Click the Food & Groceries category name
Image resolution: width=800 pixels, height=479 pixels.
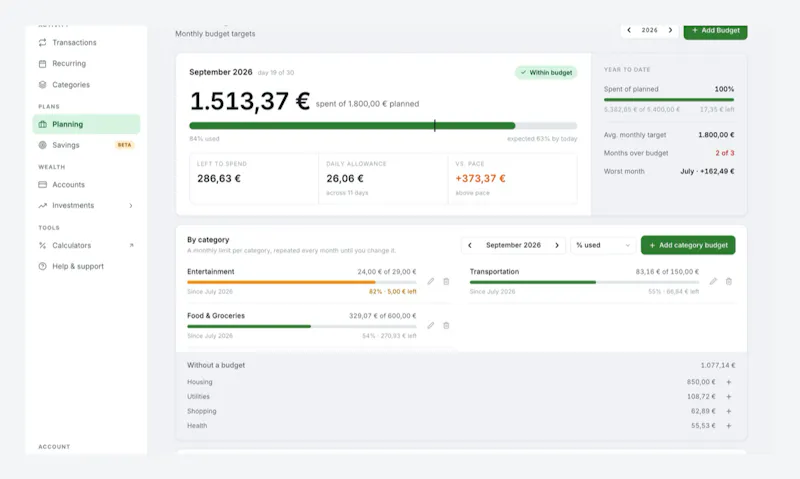click(x=216, y=316)
